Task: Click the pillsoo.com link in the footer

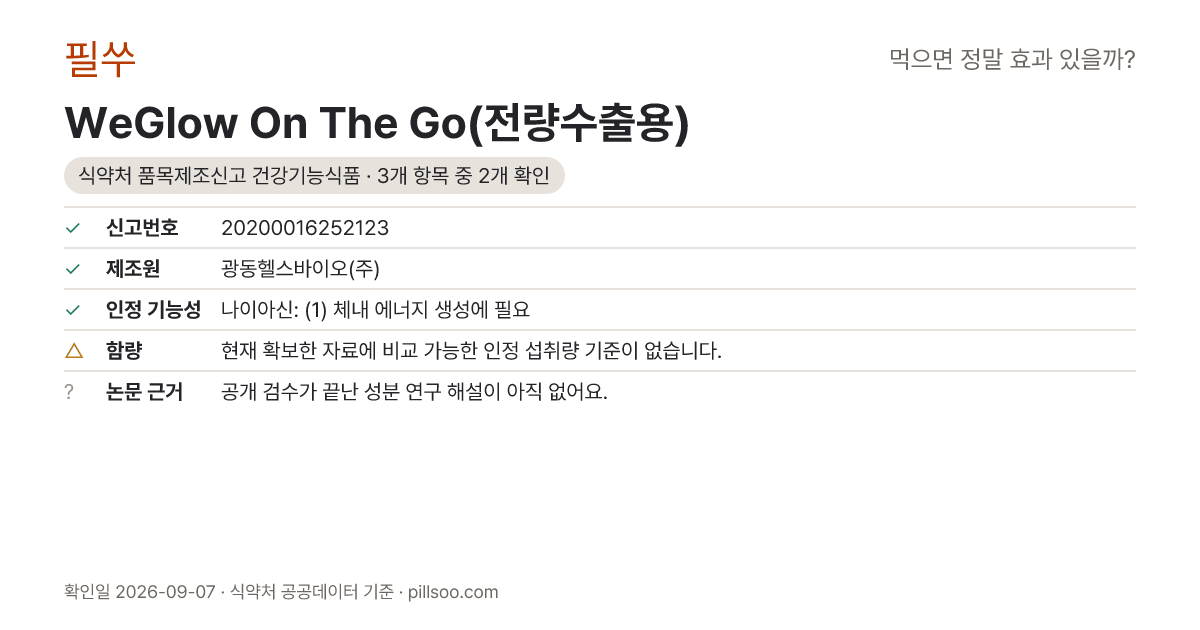Action: [453, 592]
